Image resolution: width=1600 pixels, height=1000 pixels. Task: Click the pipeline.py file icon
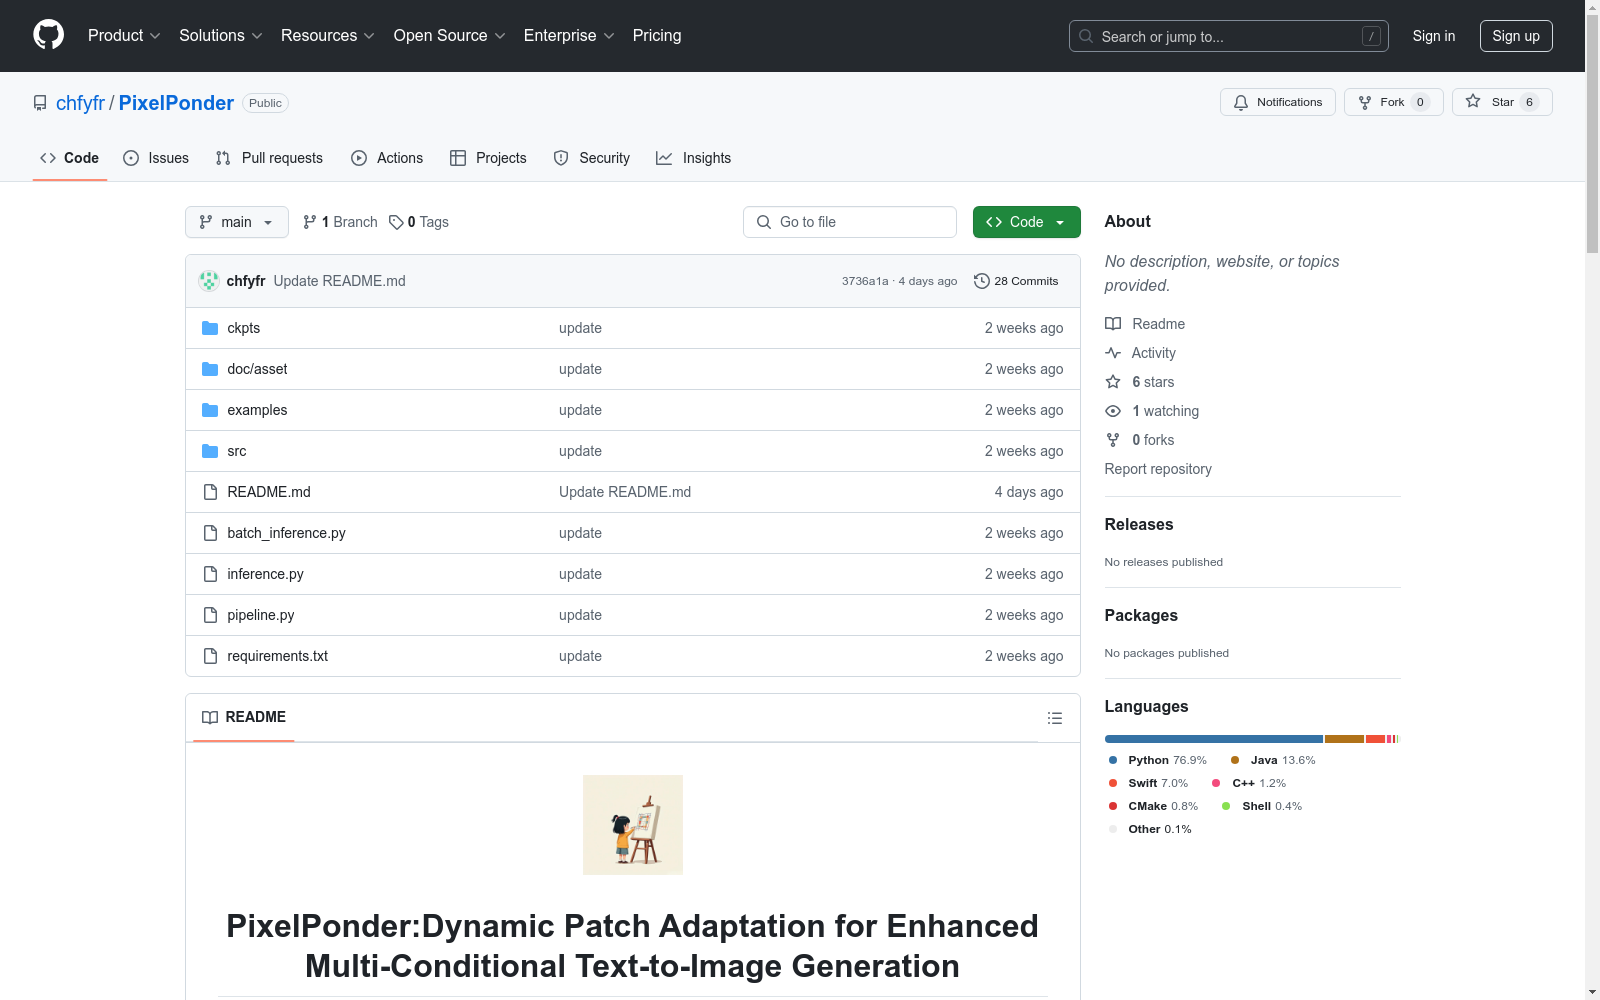(210, 615)
